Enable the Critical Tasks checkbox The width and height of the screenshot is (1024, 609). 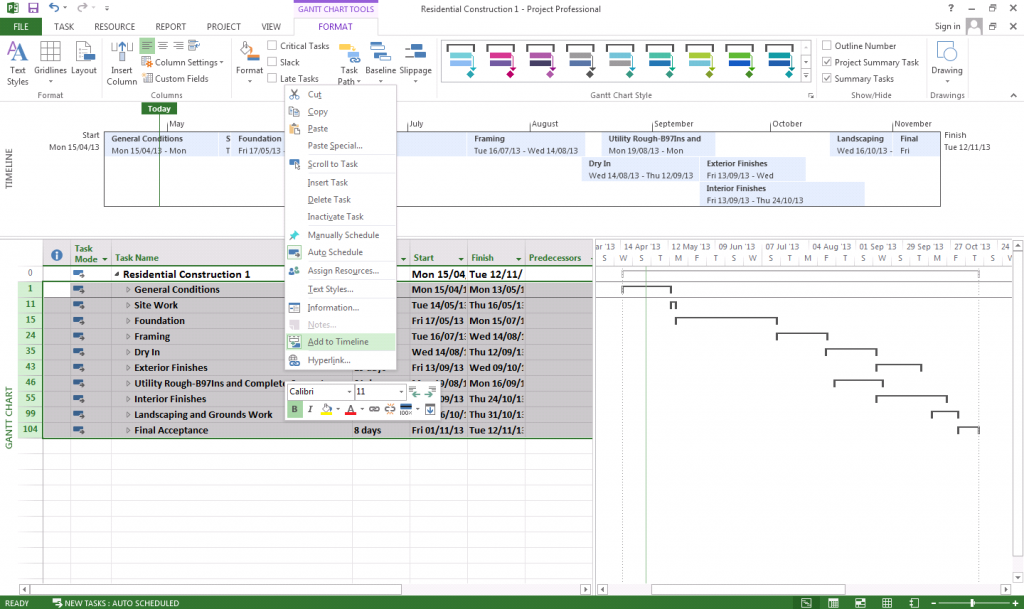click(273, 46)
